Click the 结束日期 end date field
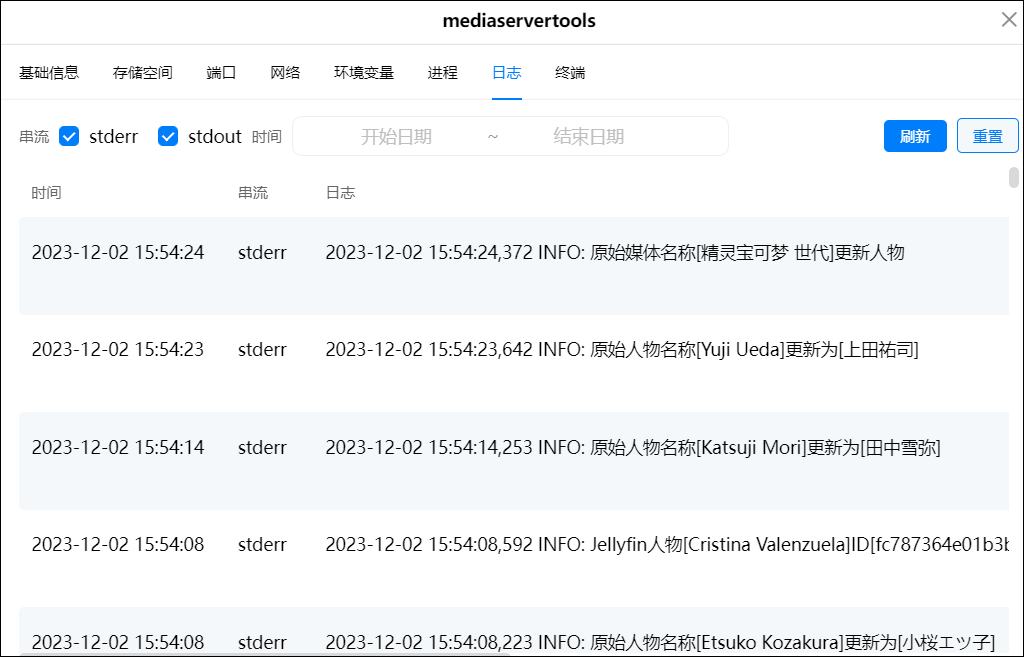Image resolution: width=1024 pixels, height=657 pixels. (x=589, y=136)
